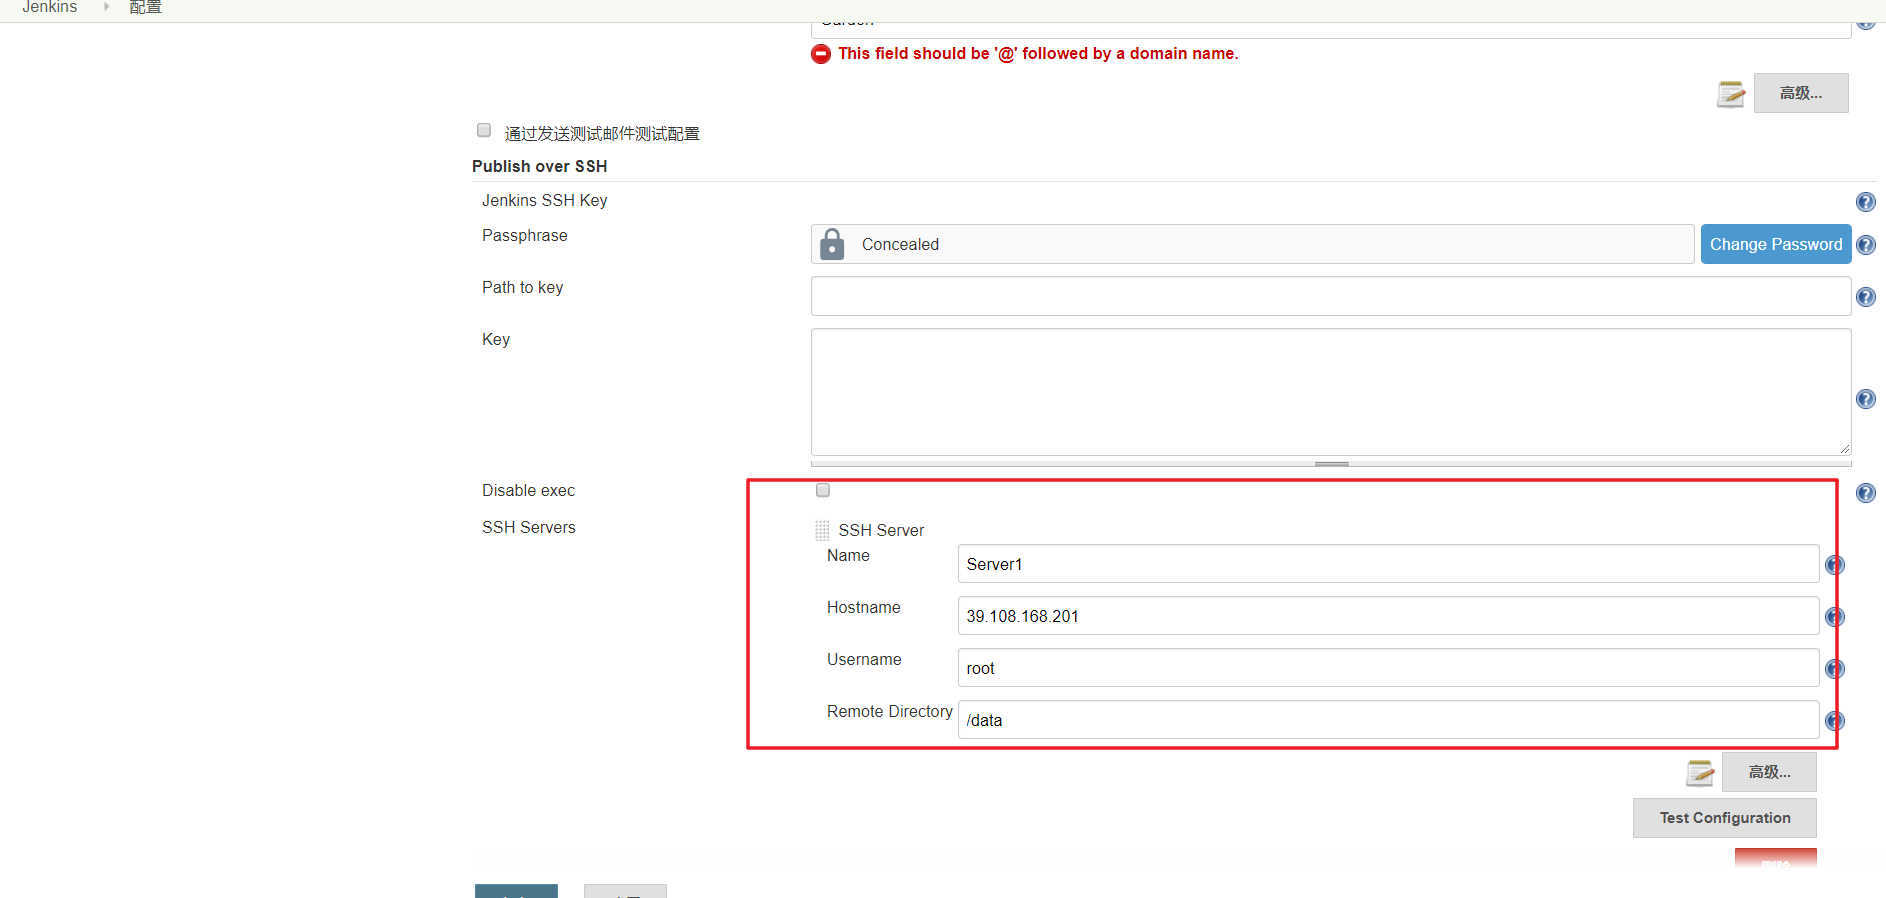Enable 通过发送测试邮件测试配置 checkbox
The height and width of the screenshot is (898, 1886).
(484, 130)
